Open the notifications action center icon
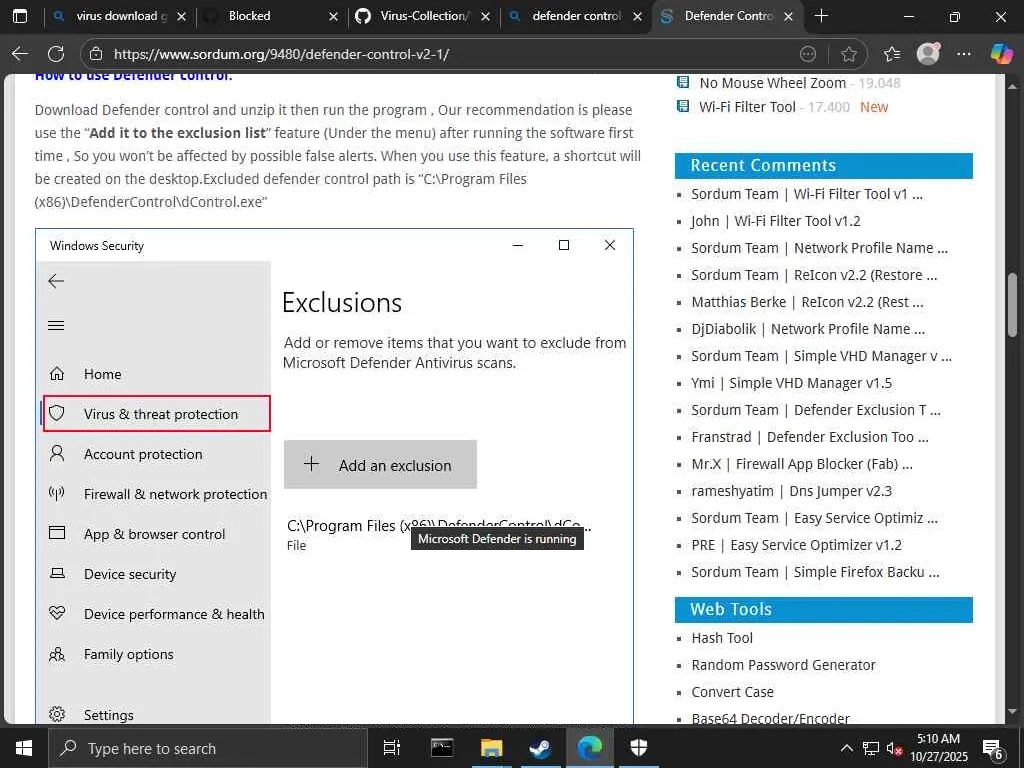The height and width of the screenshot is (768, 1024). coord(992,748)
